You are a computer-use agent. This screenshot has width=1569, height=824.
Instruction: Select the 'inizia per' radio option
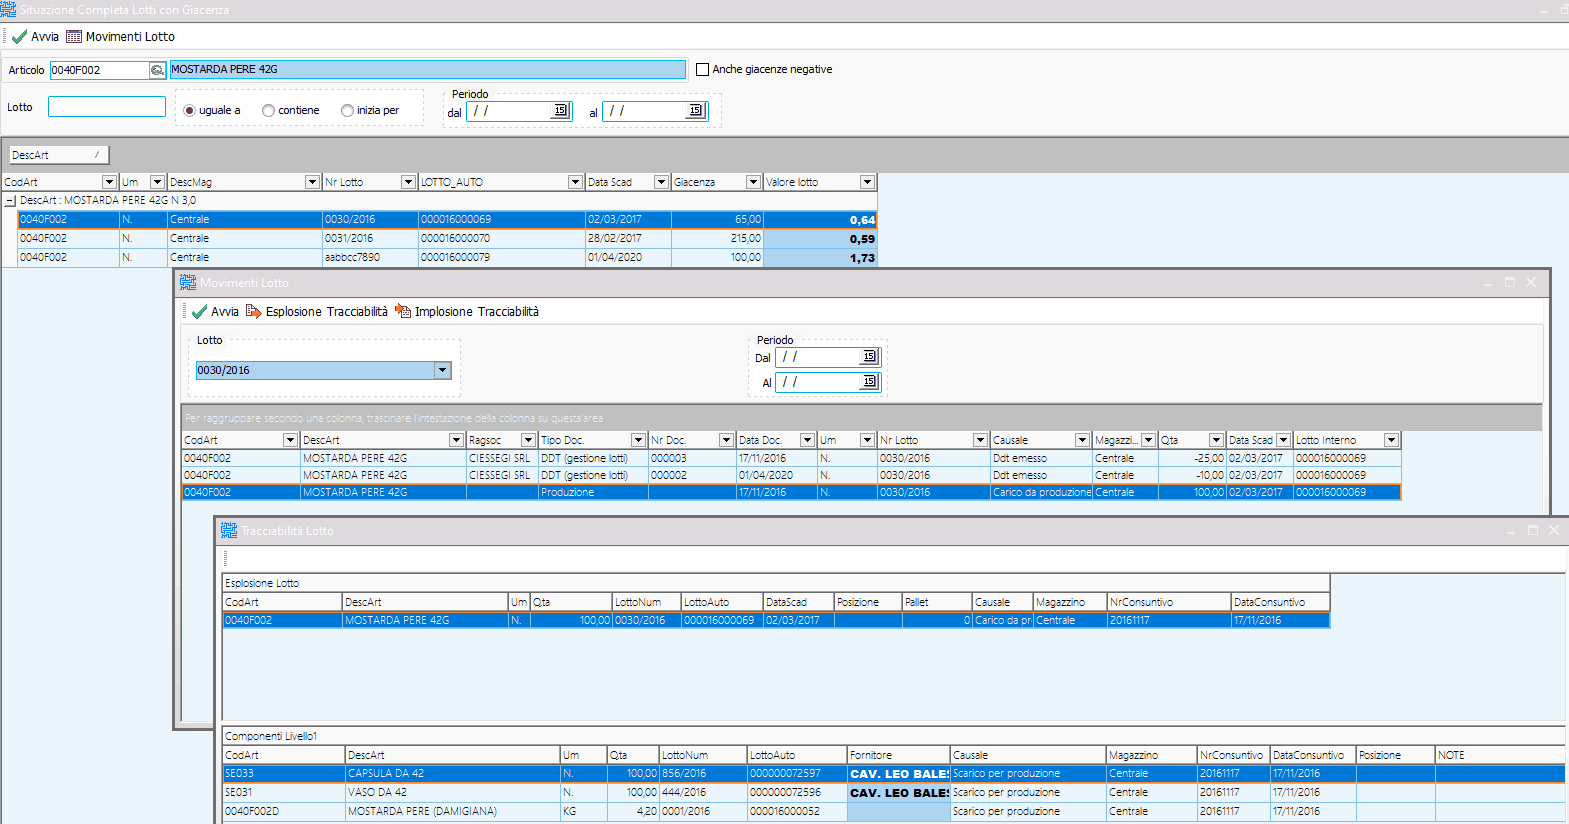point(347,111)
